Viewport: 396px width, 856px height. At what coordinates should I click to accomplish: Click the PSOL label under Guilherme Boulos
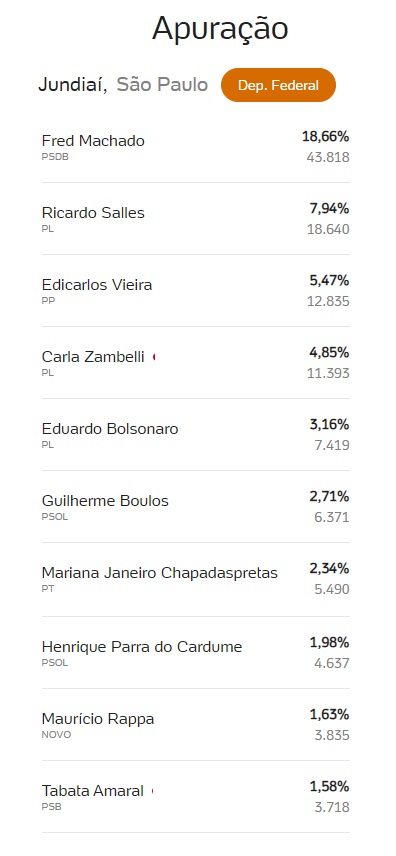click(x=55, y=516)
